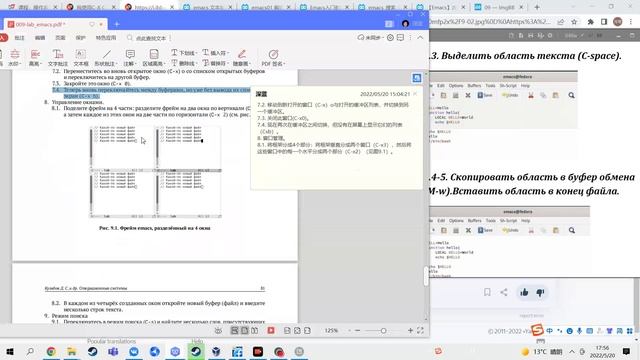Adjust the PDF zoom slider handle
Image resolution: width=640 pixels, height=360 pixels.
coord(383,331)
